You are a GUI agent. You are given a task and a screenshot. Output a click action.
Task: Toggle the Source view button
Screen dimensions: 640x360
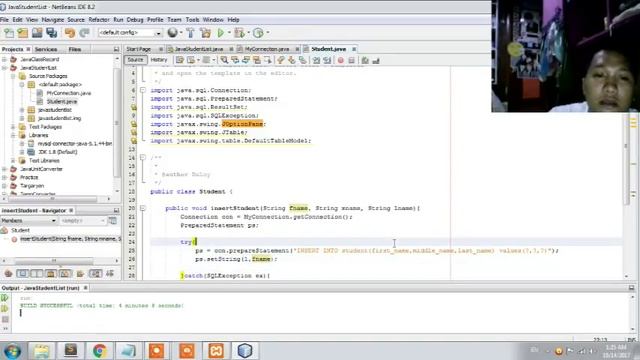[x=135, y=60]
